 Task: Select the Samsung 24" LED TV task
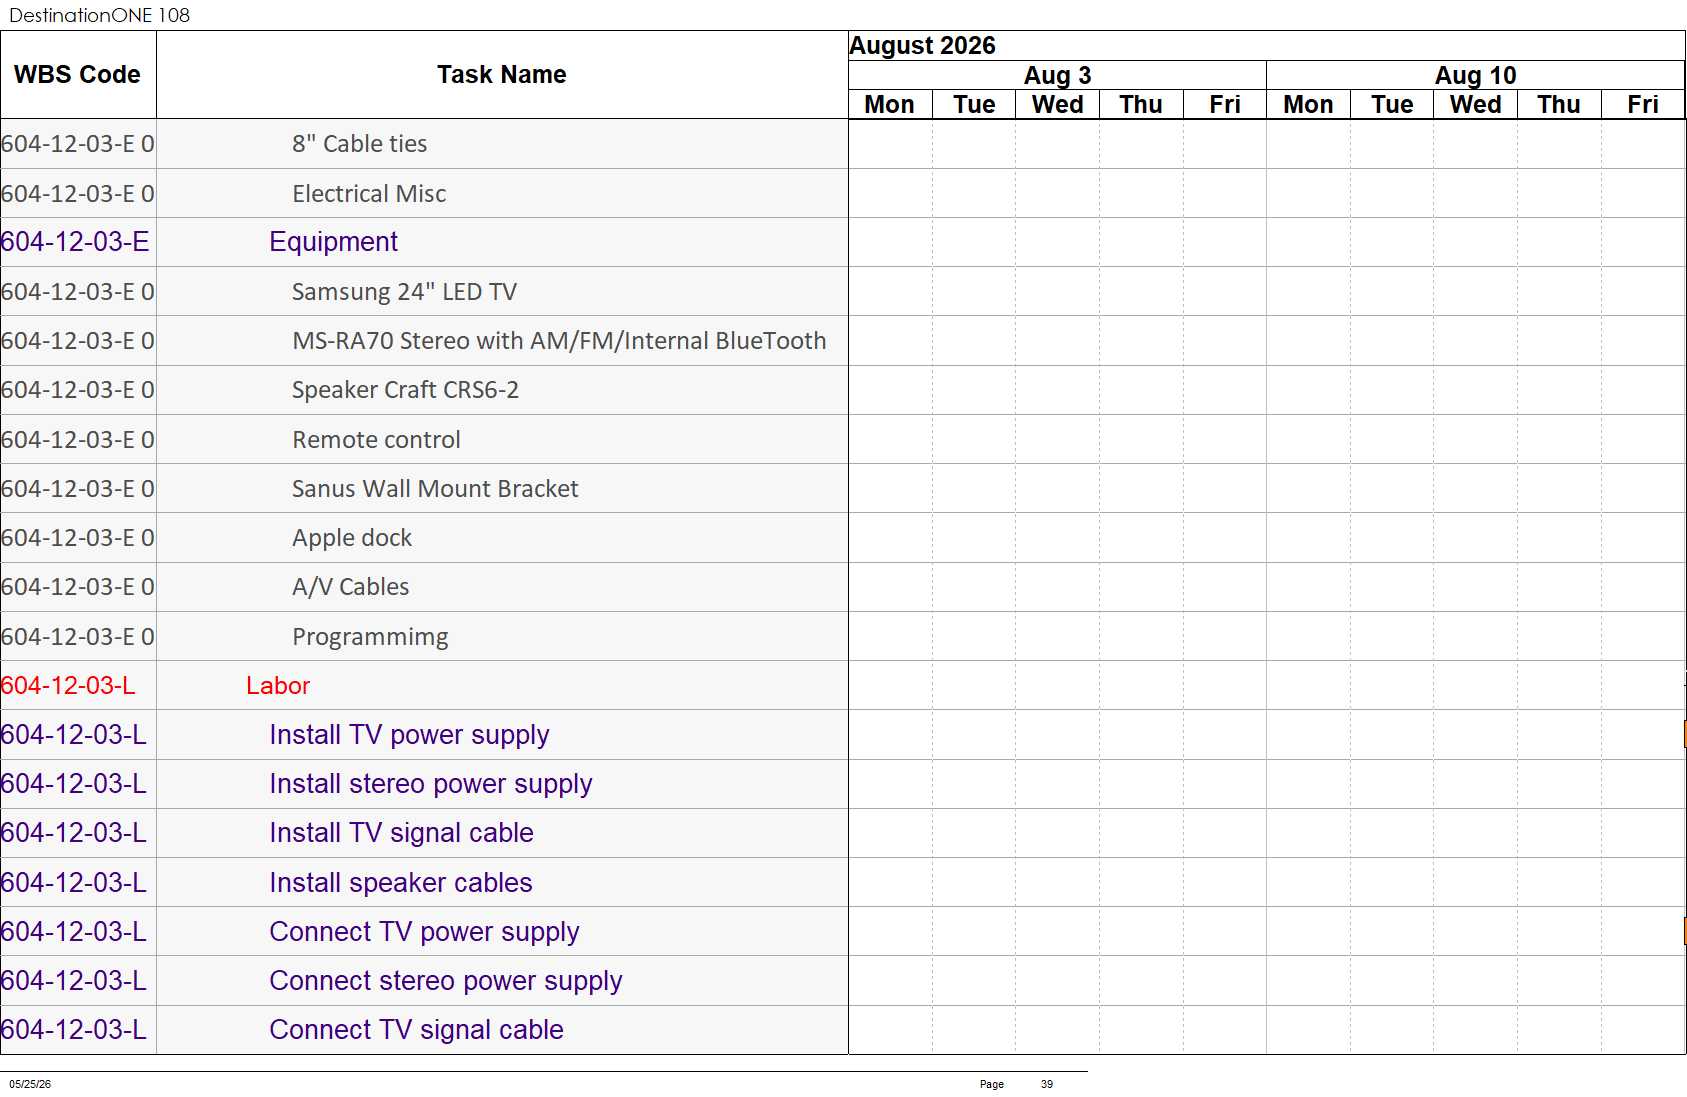pos(404,292)
